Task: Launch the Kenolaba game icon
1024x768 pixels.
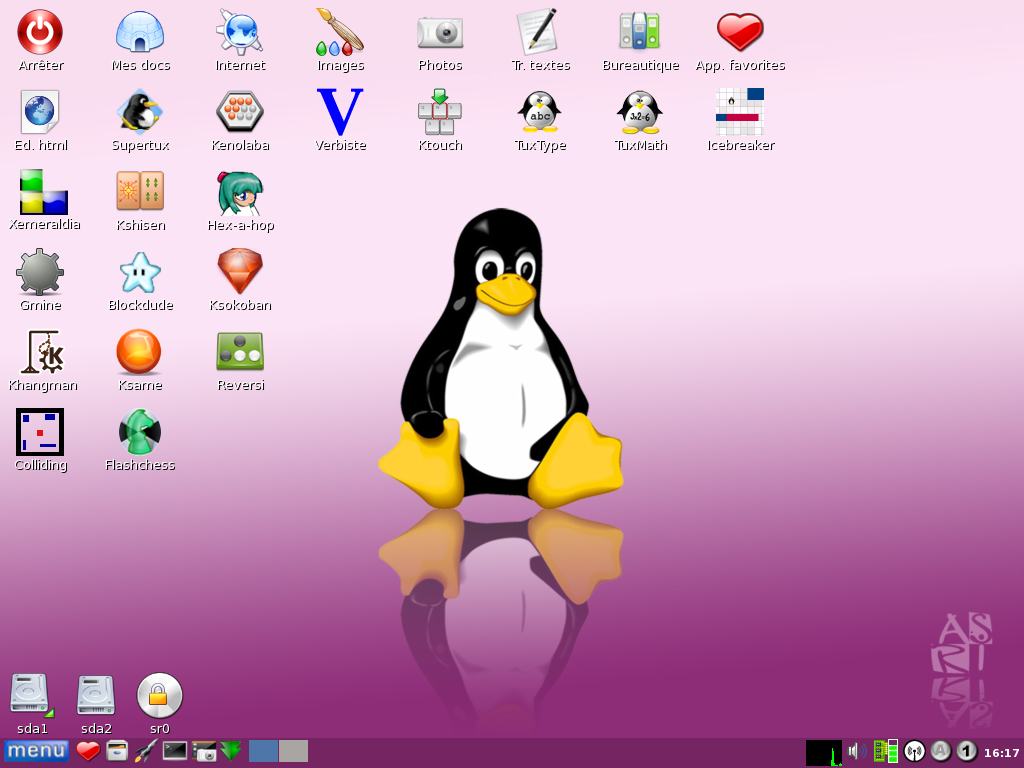Action: click(x=240, y=112)
